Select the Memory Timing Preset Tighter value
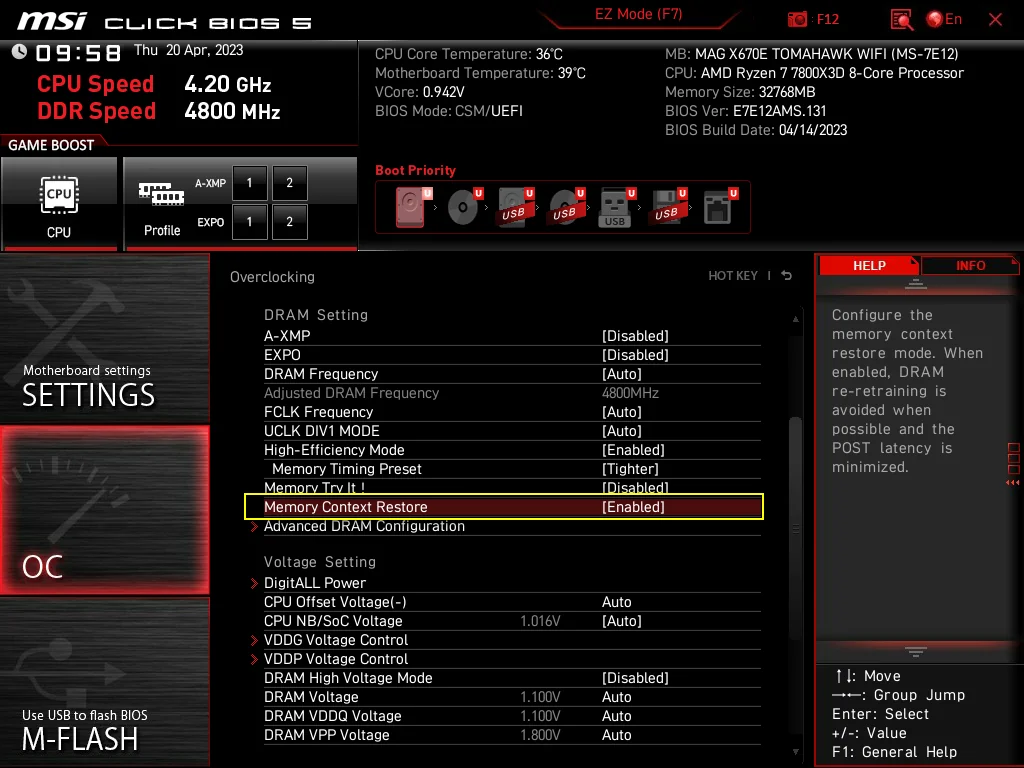The image size is (1024, 768). (630, 469)
